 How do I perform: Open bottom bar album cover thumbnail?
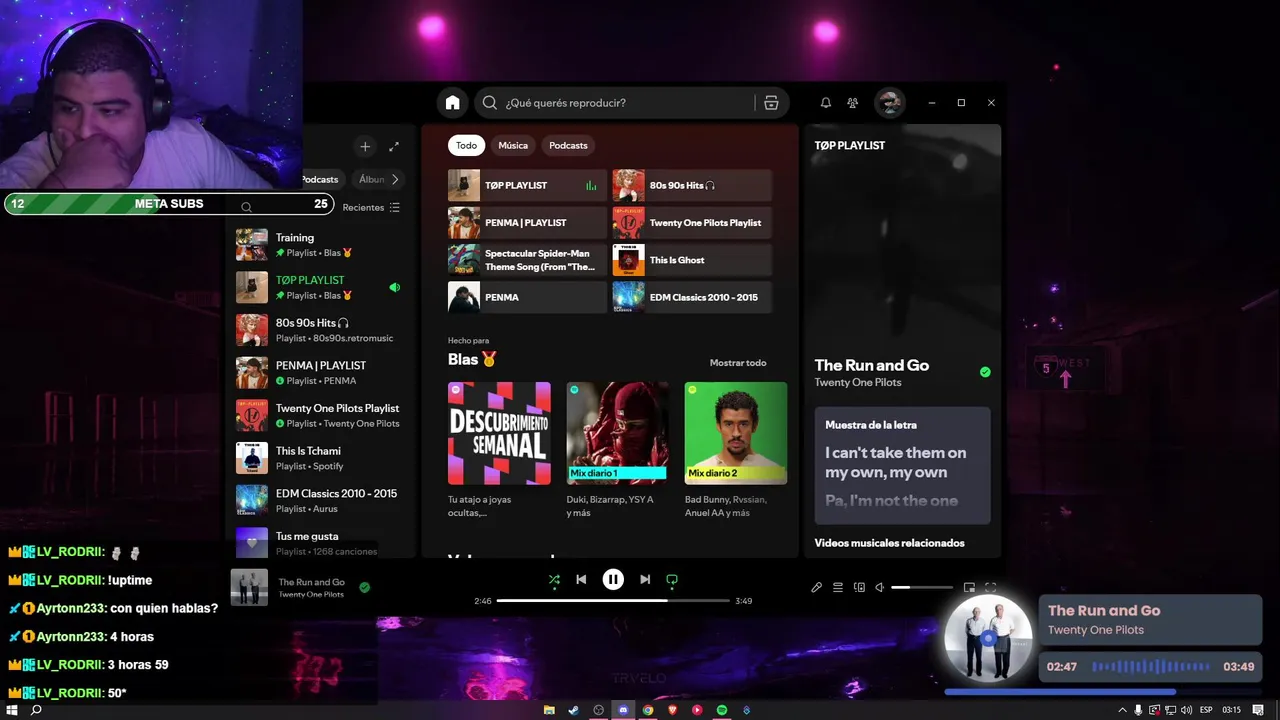pyautogui.click(x=249, y=587)
